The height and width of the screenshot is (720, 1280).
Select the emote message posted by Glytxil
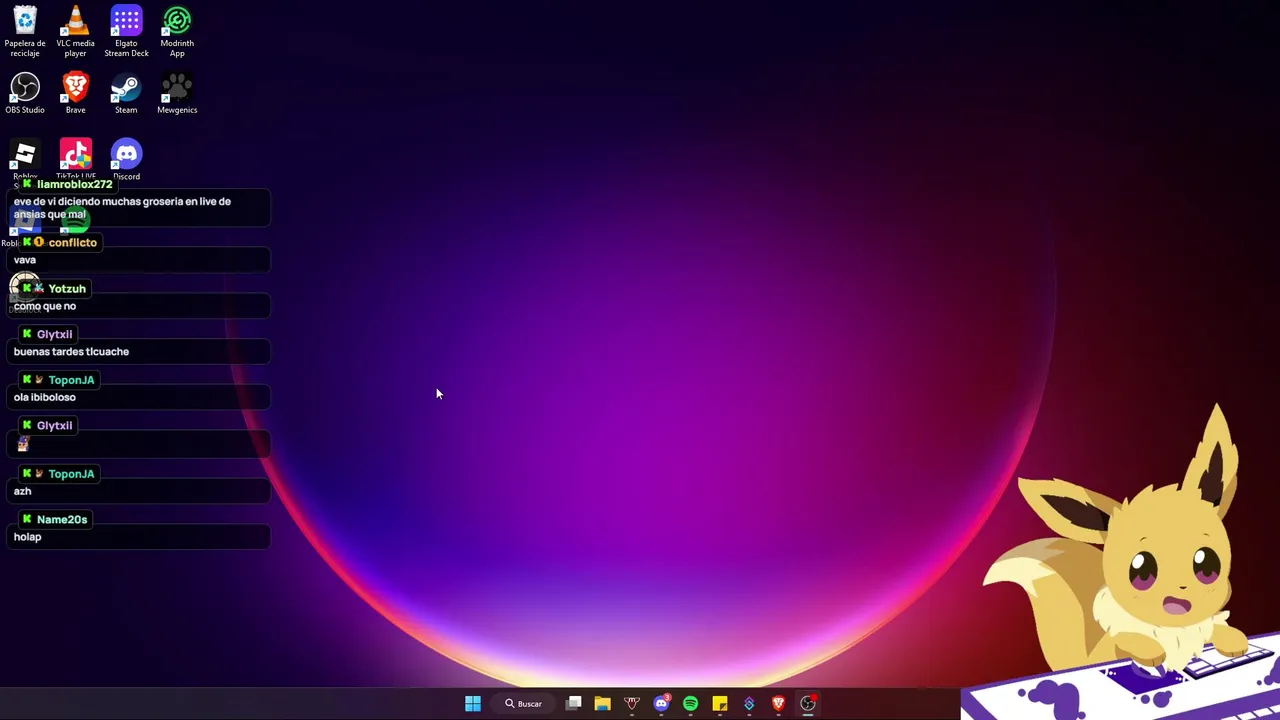pos(23,444)
